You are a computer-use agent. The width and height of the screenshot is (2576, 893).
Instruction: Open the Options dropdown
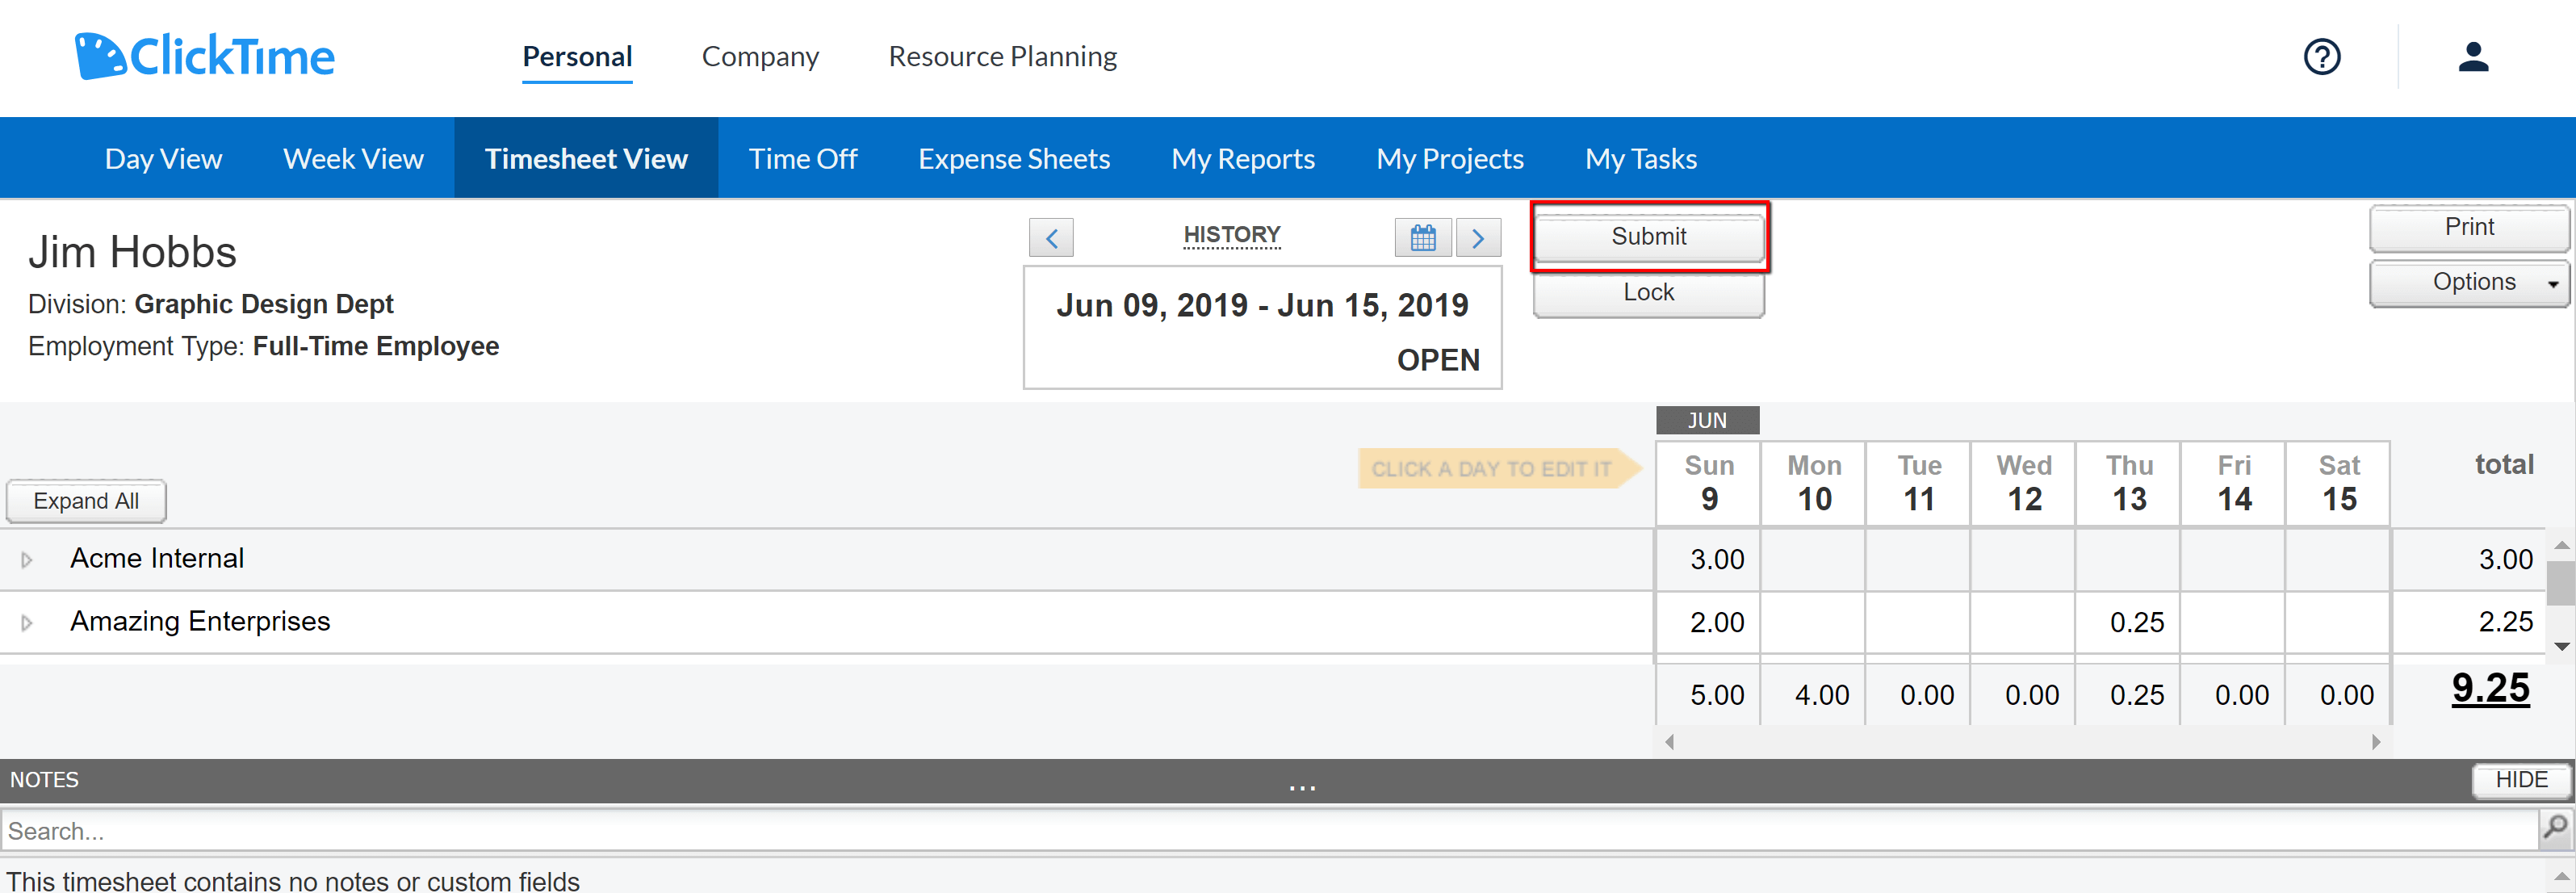click(x=2469, y=283)
